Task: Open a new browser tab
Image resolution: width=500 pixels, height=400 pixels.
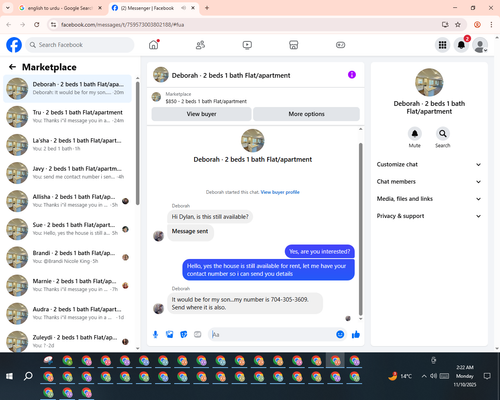Action: pyautogui.click(x=207, y=8)
